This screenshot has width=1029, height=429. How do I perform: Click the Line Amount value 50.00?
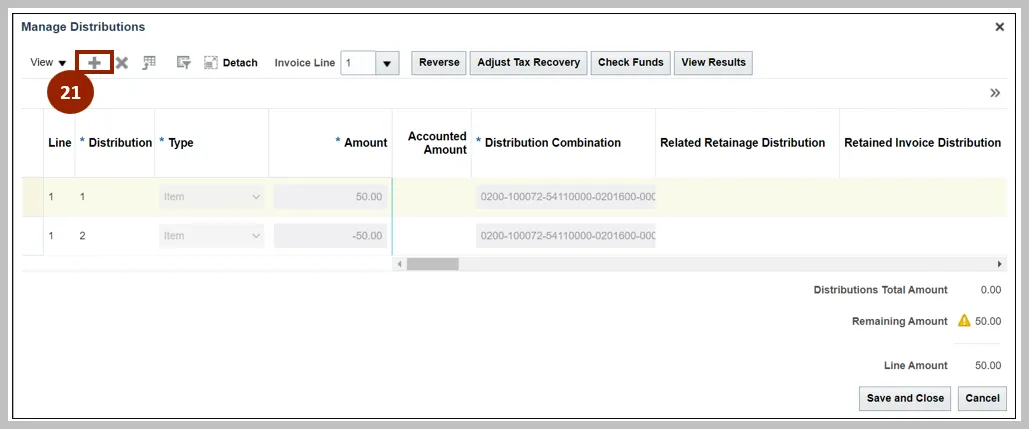(x=988, y=365)
